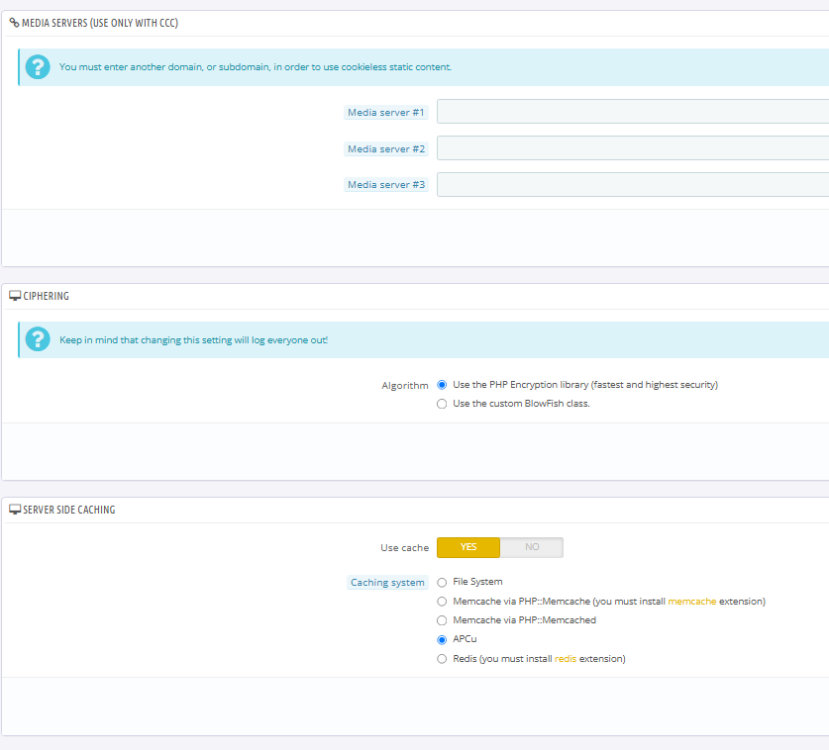Click the monitor icon next to Ciphering heading
This screenshot has height=750, width=829.
click(14, 296)
